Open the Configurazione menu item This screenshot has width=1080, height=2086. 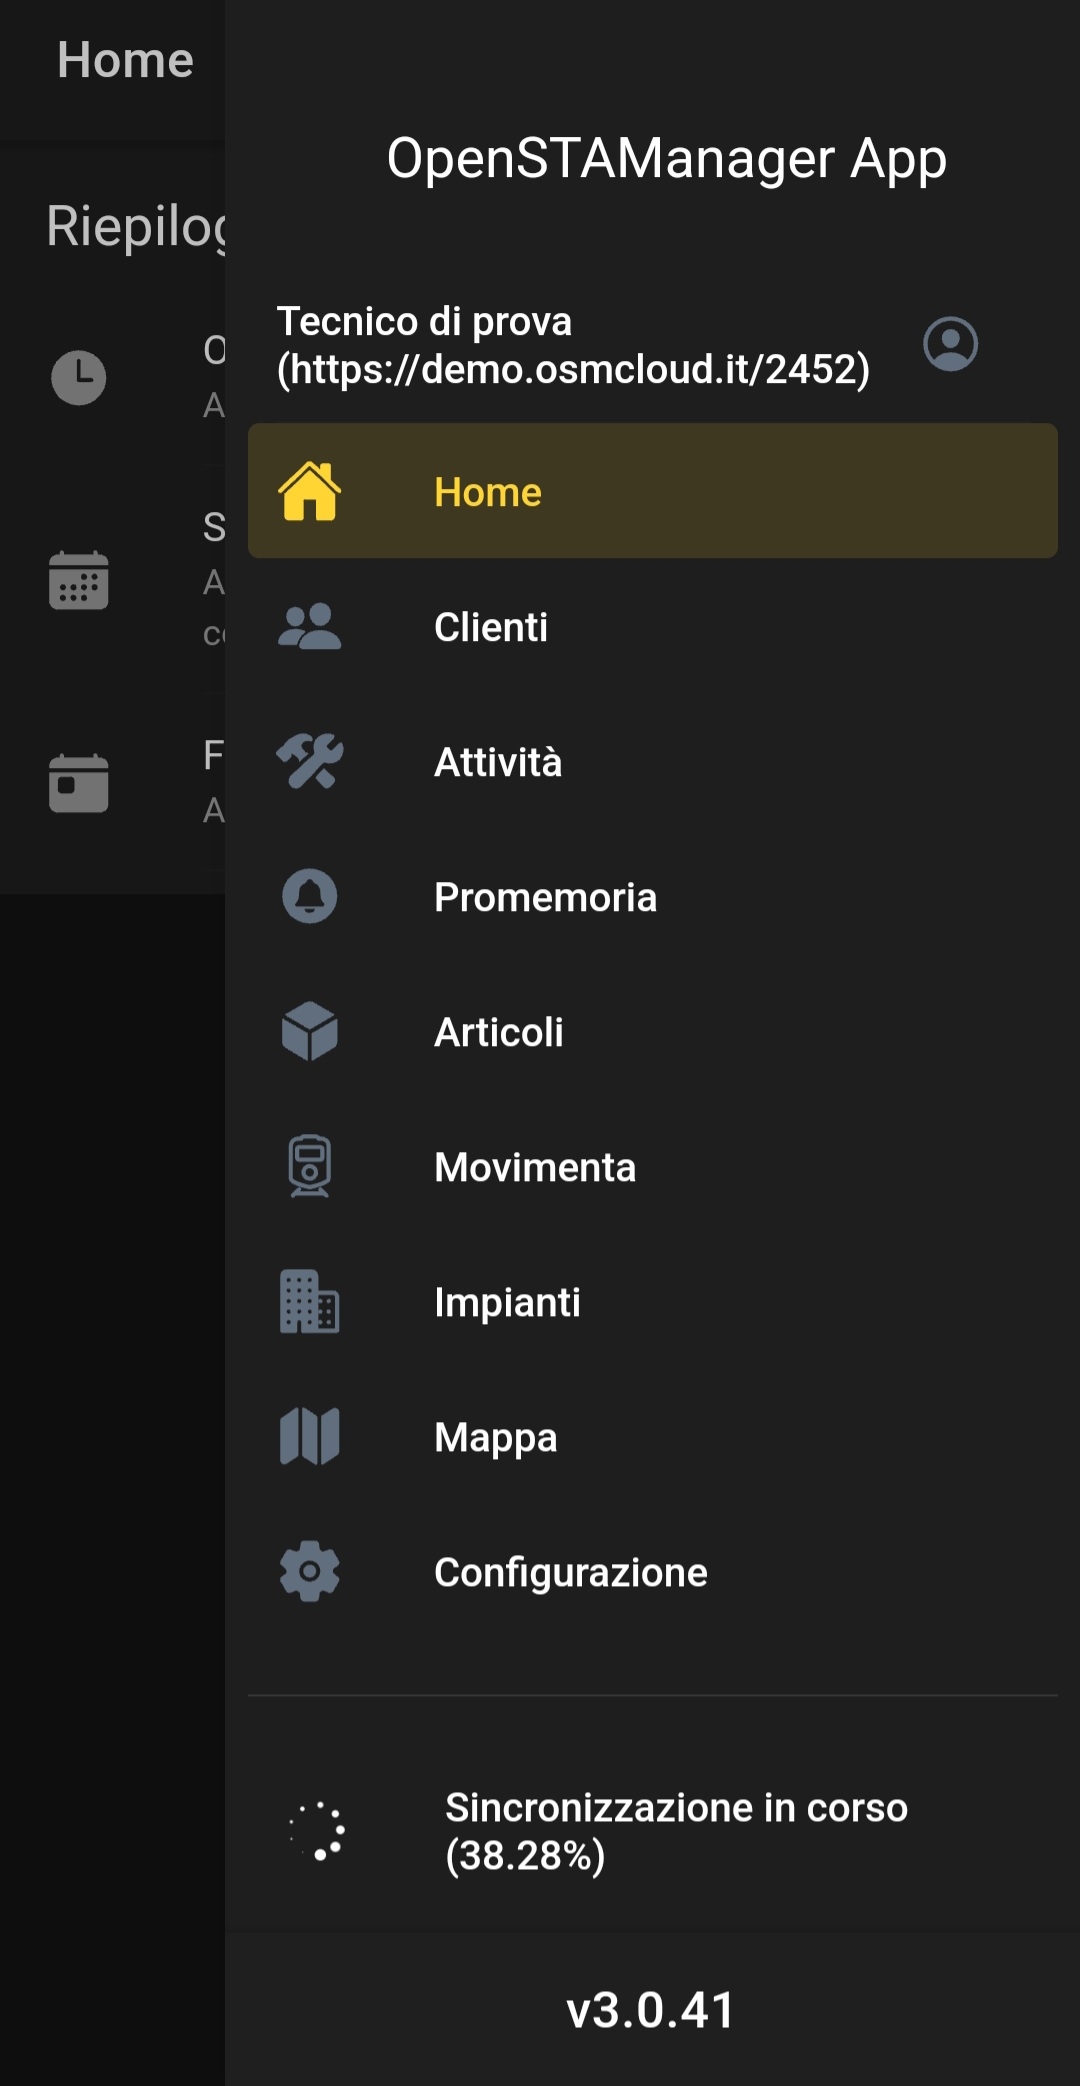[x=570, y=1572]
